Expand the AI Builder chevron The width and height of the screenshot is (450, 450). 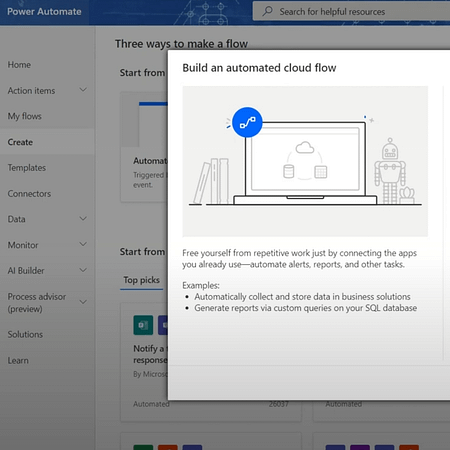83,270
